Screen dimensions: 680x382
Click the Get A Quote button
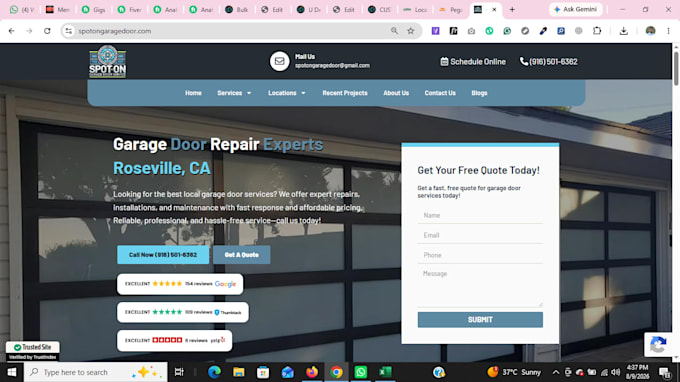[242, 255]
